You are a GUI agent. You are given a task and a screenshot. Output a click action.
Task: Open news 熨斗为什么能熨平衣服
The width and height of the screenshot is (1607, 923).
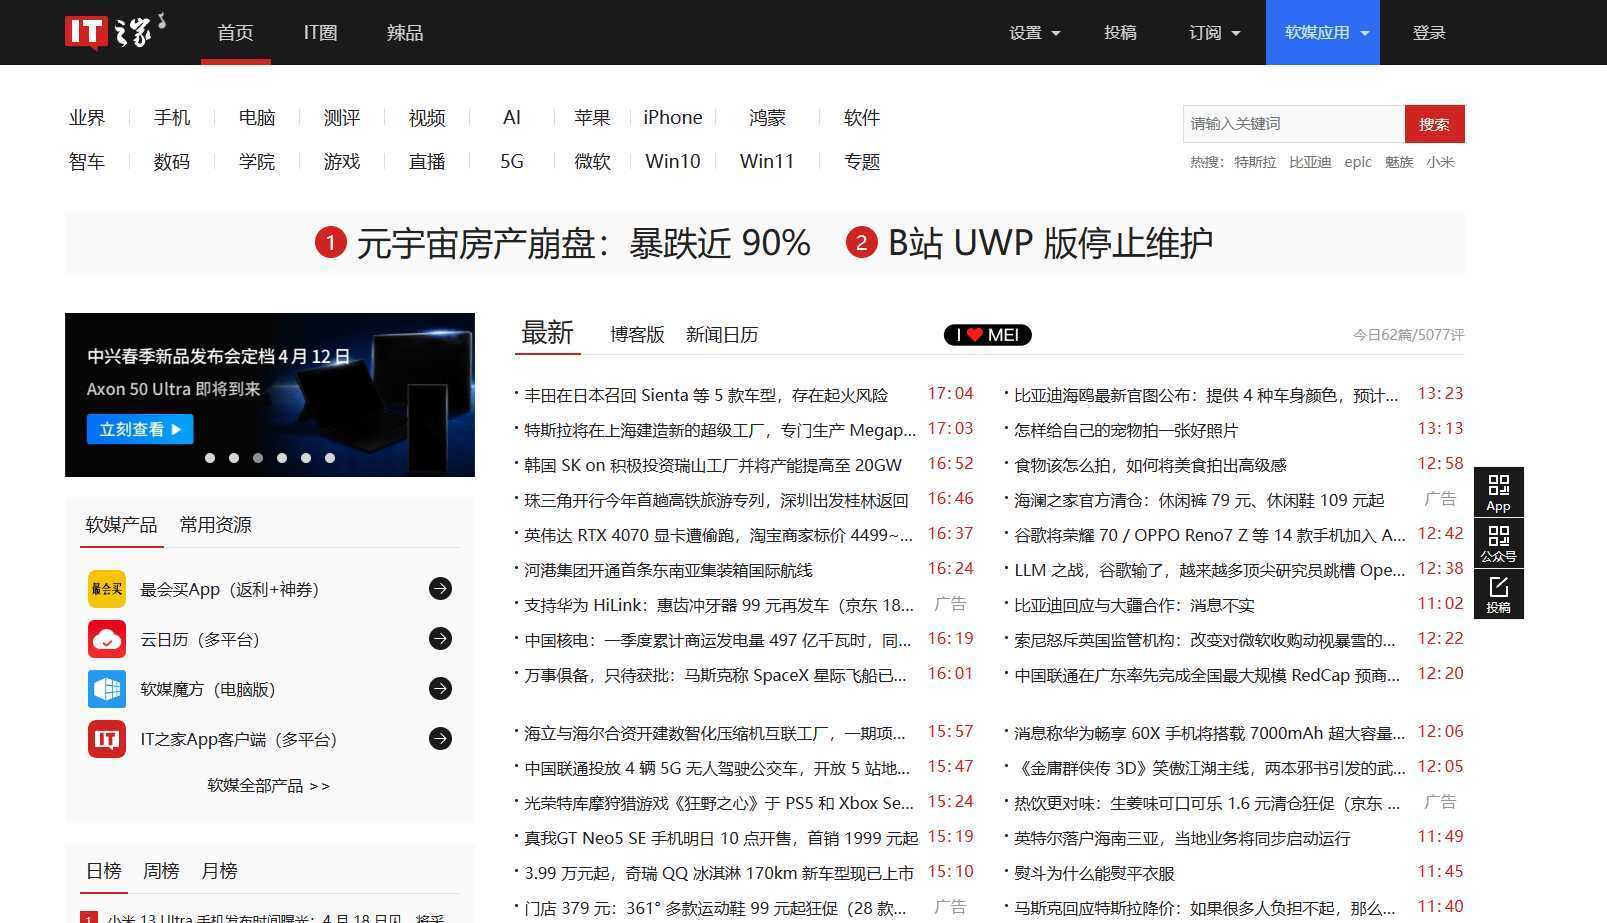pyautogui.click(x=1094, y=873)
